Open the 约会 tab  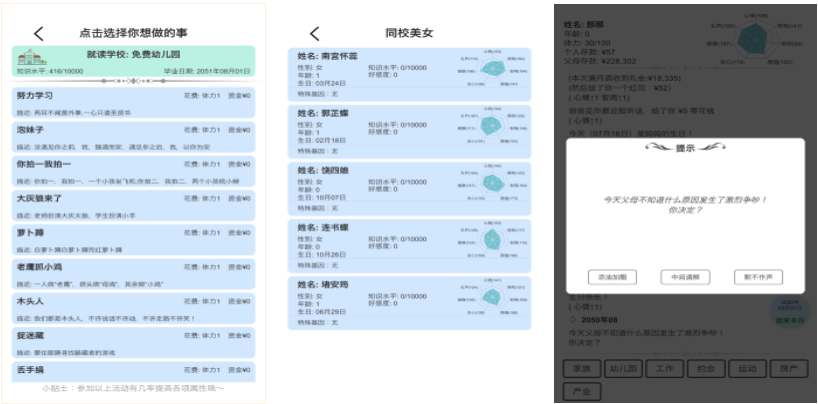point(707,368)
